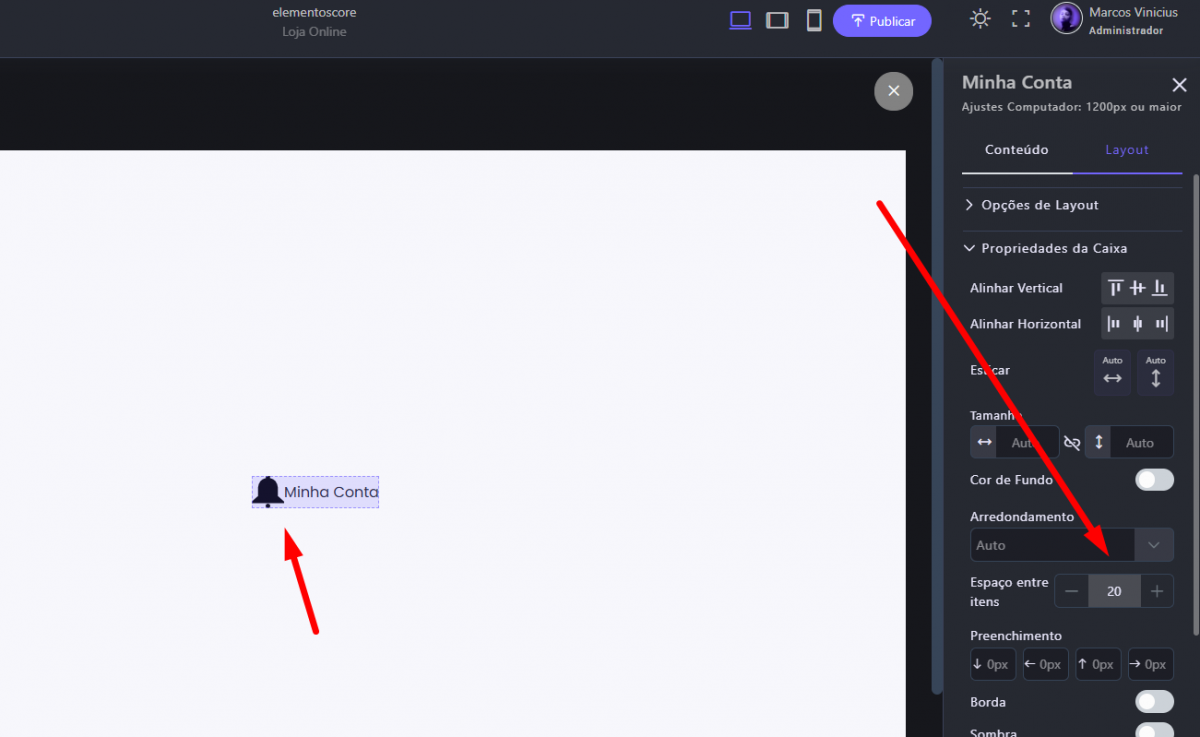The height and width of the screenshot is (737, 1200).
Task: Enter fullscreen mode
Action: click(1021, 19)
